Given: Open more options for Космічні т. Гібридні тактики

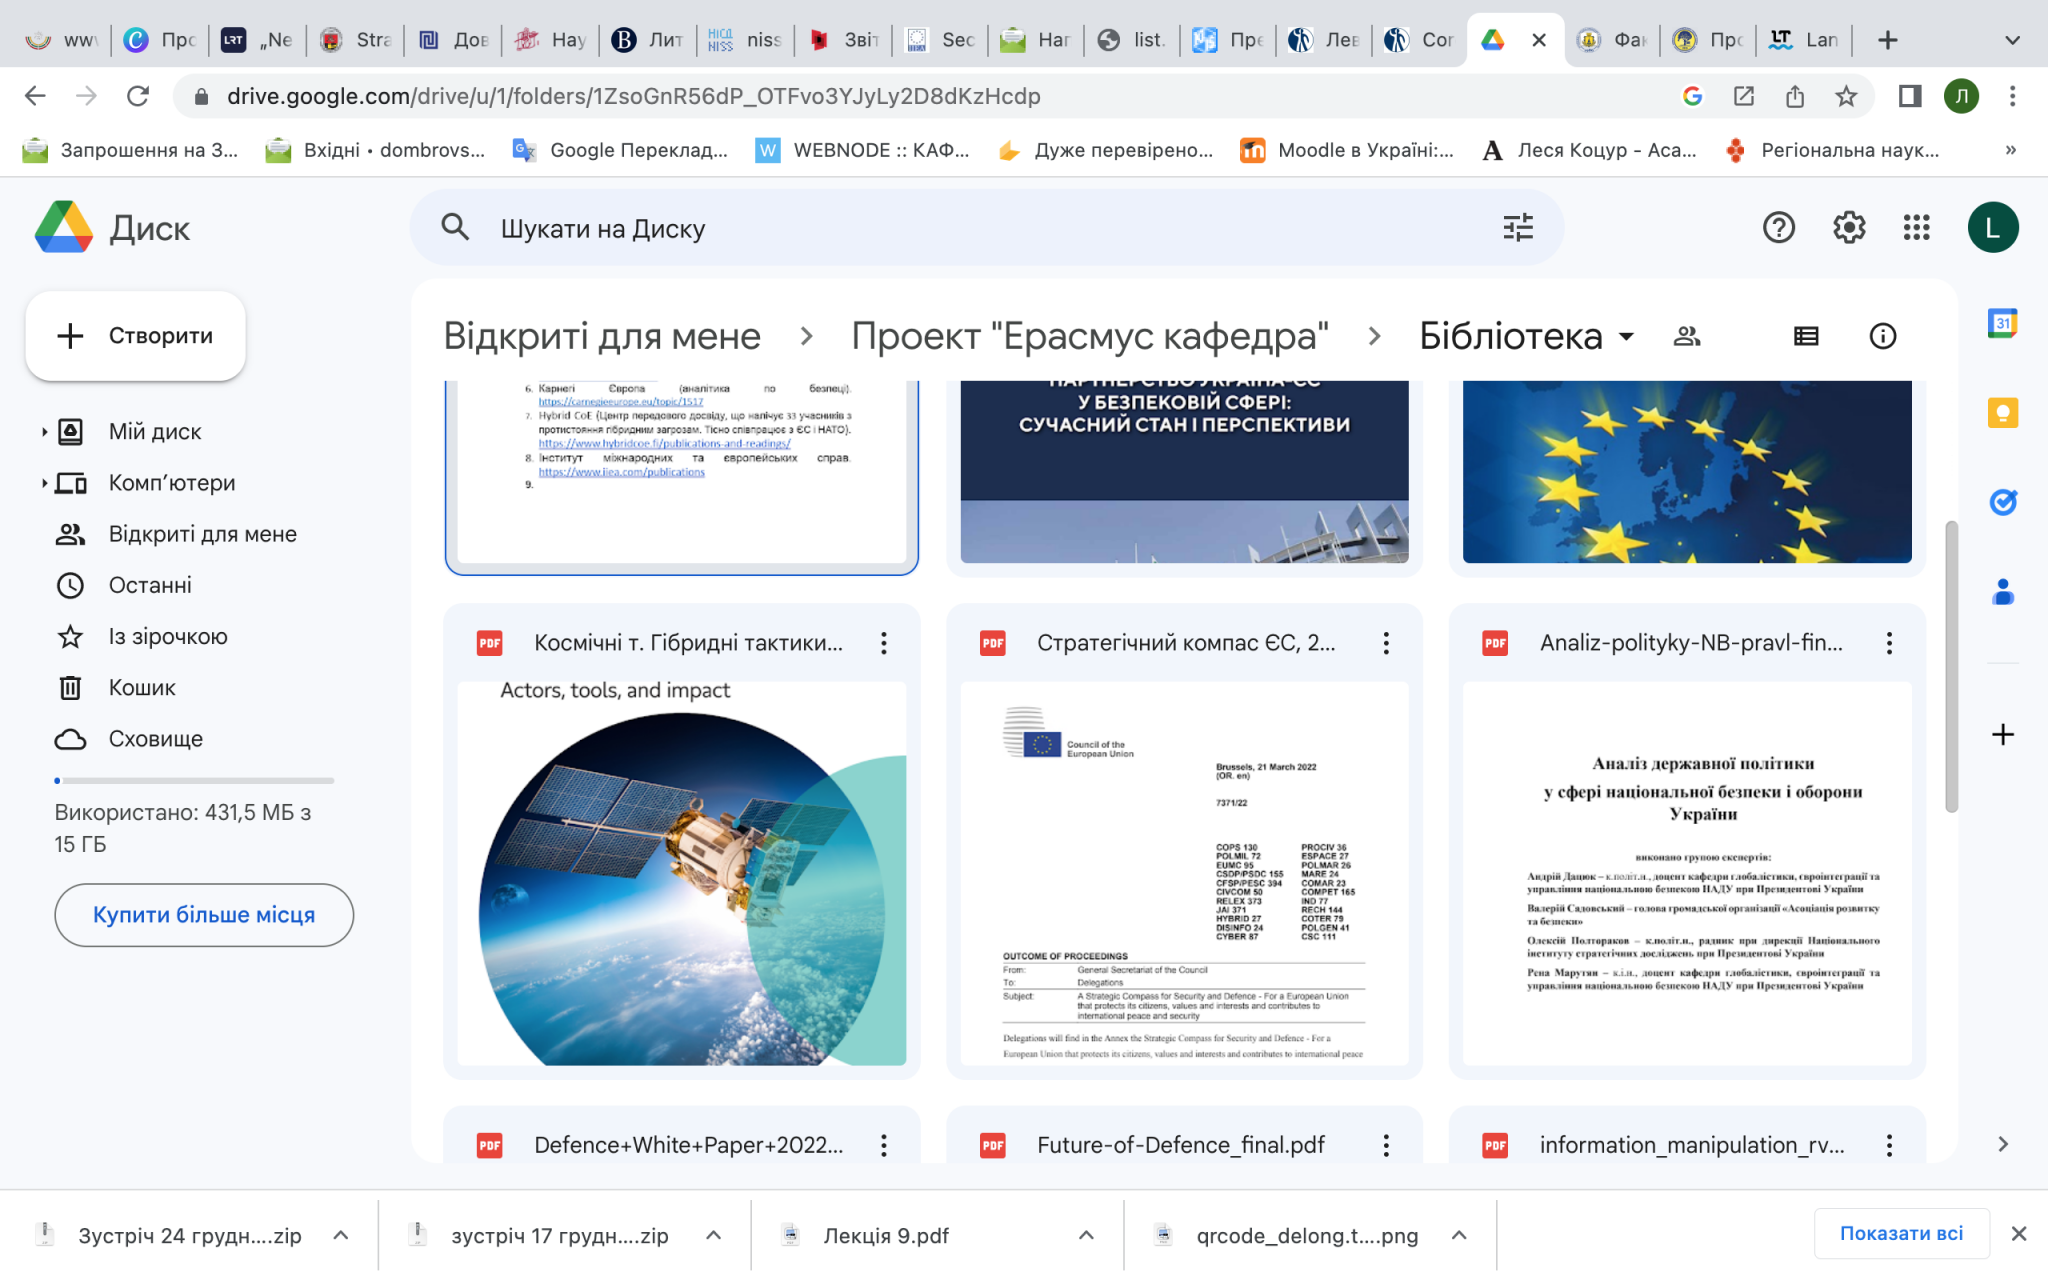Looking at the screenshot, I should 884,643.
